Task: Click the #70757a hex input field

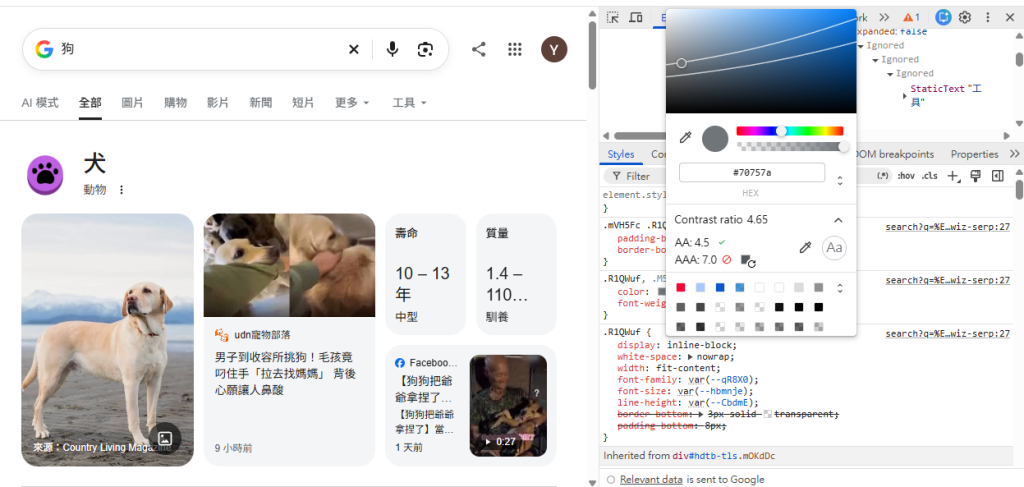Action: (752, 173)
